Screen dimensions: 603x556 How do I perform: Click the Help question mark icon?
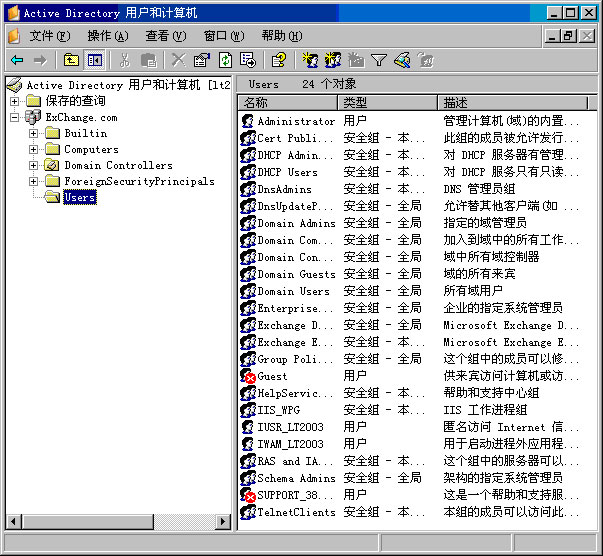pos(279,60)
